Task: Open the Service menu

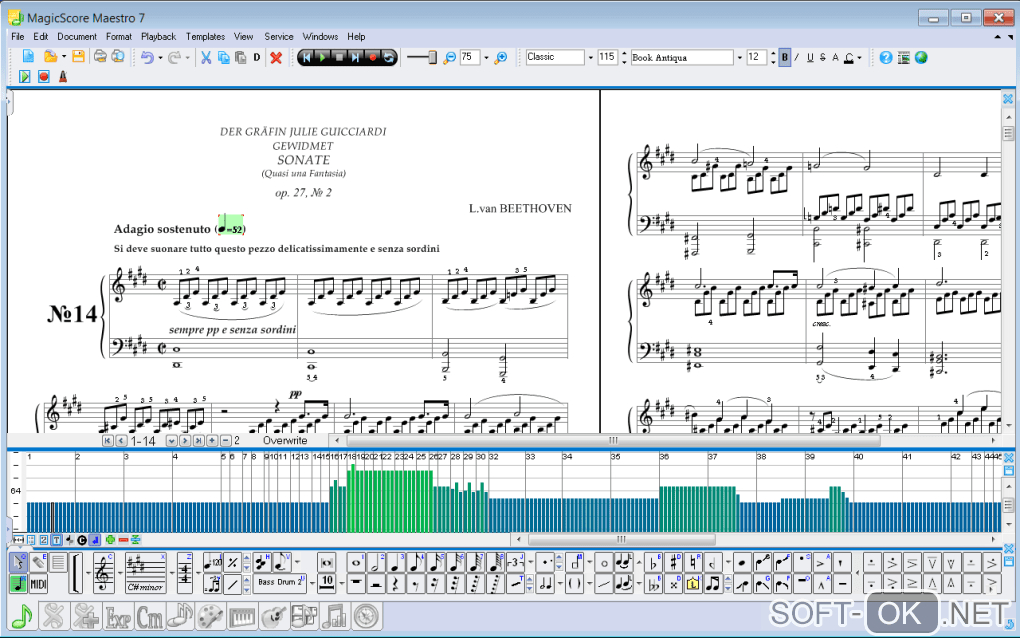Action: (278, 37)
